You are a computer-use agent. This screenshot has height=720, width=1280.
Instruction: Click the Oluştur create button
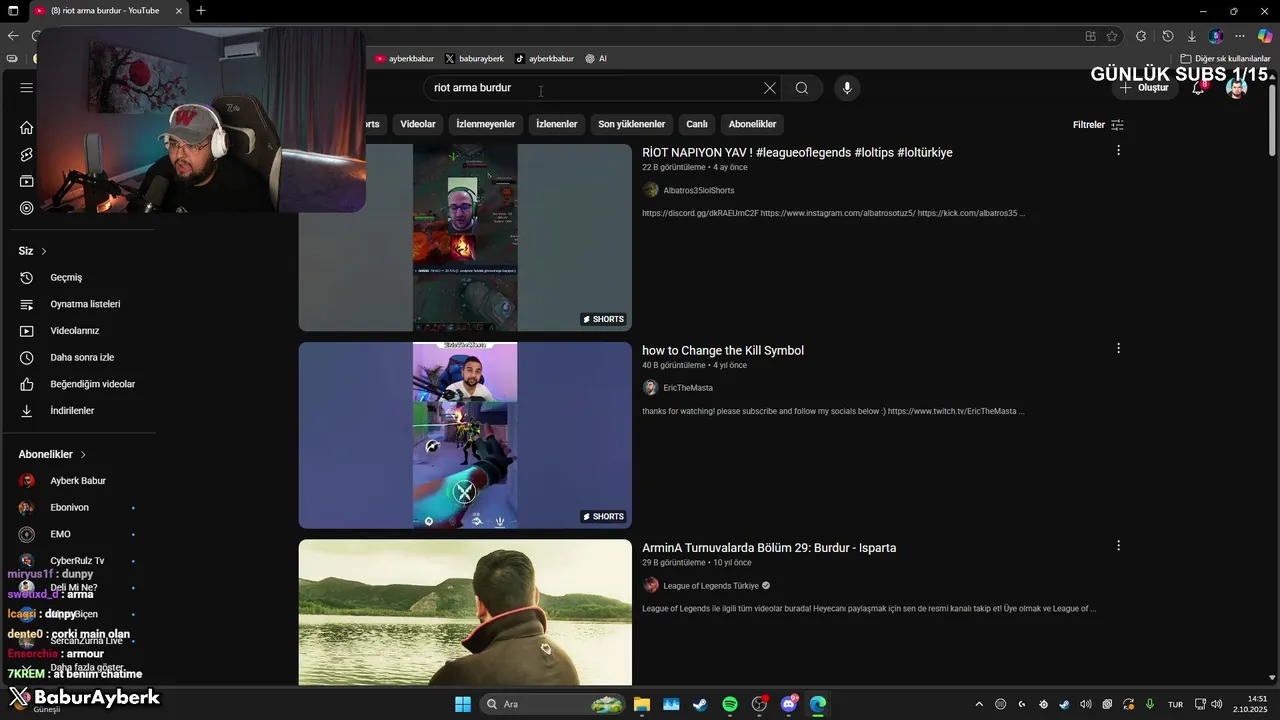pos(1144,88)
